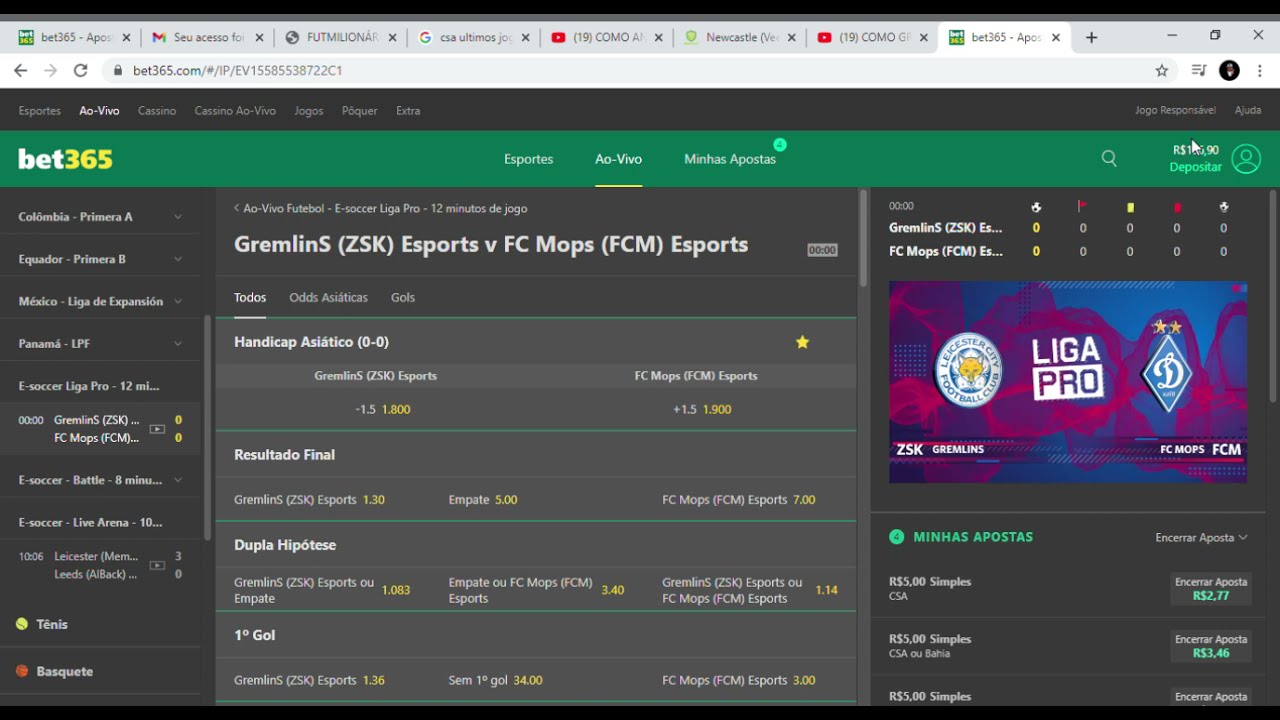
Task: Open Chrome media control icon
Action: tap(1199, 70)
